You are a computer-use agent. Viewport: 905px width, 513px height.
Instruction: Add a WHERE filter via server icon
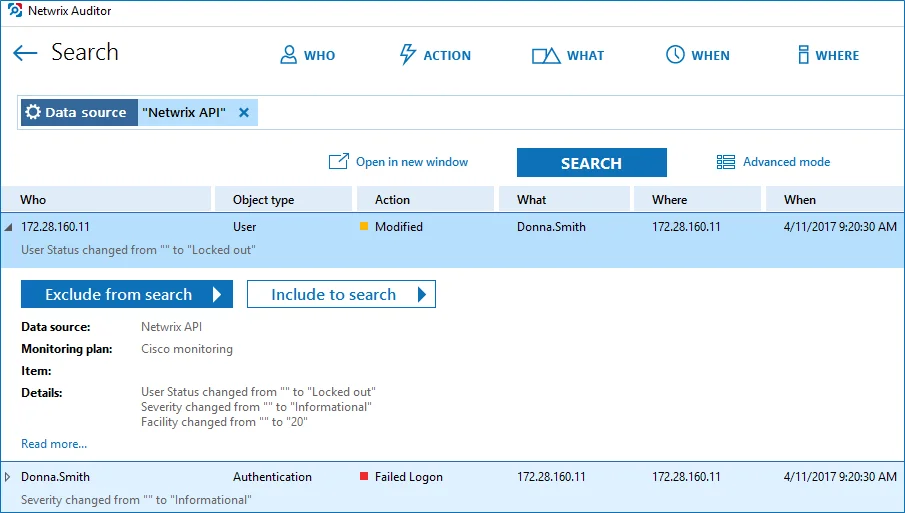click(803, 55)
